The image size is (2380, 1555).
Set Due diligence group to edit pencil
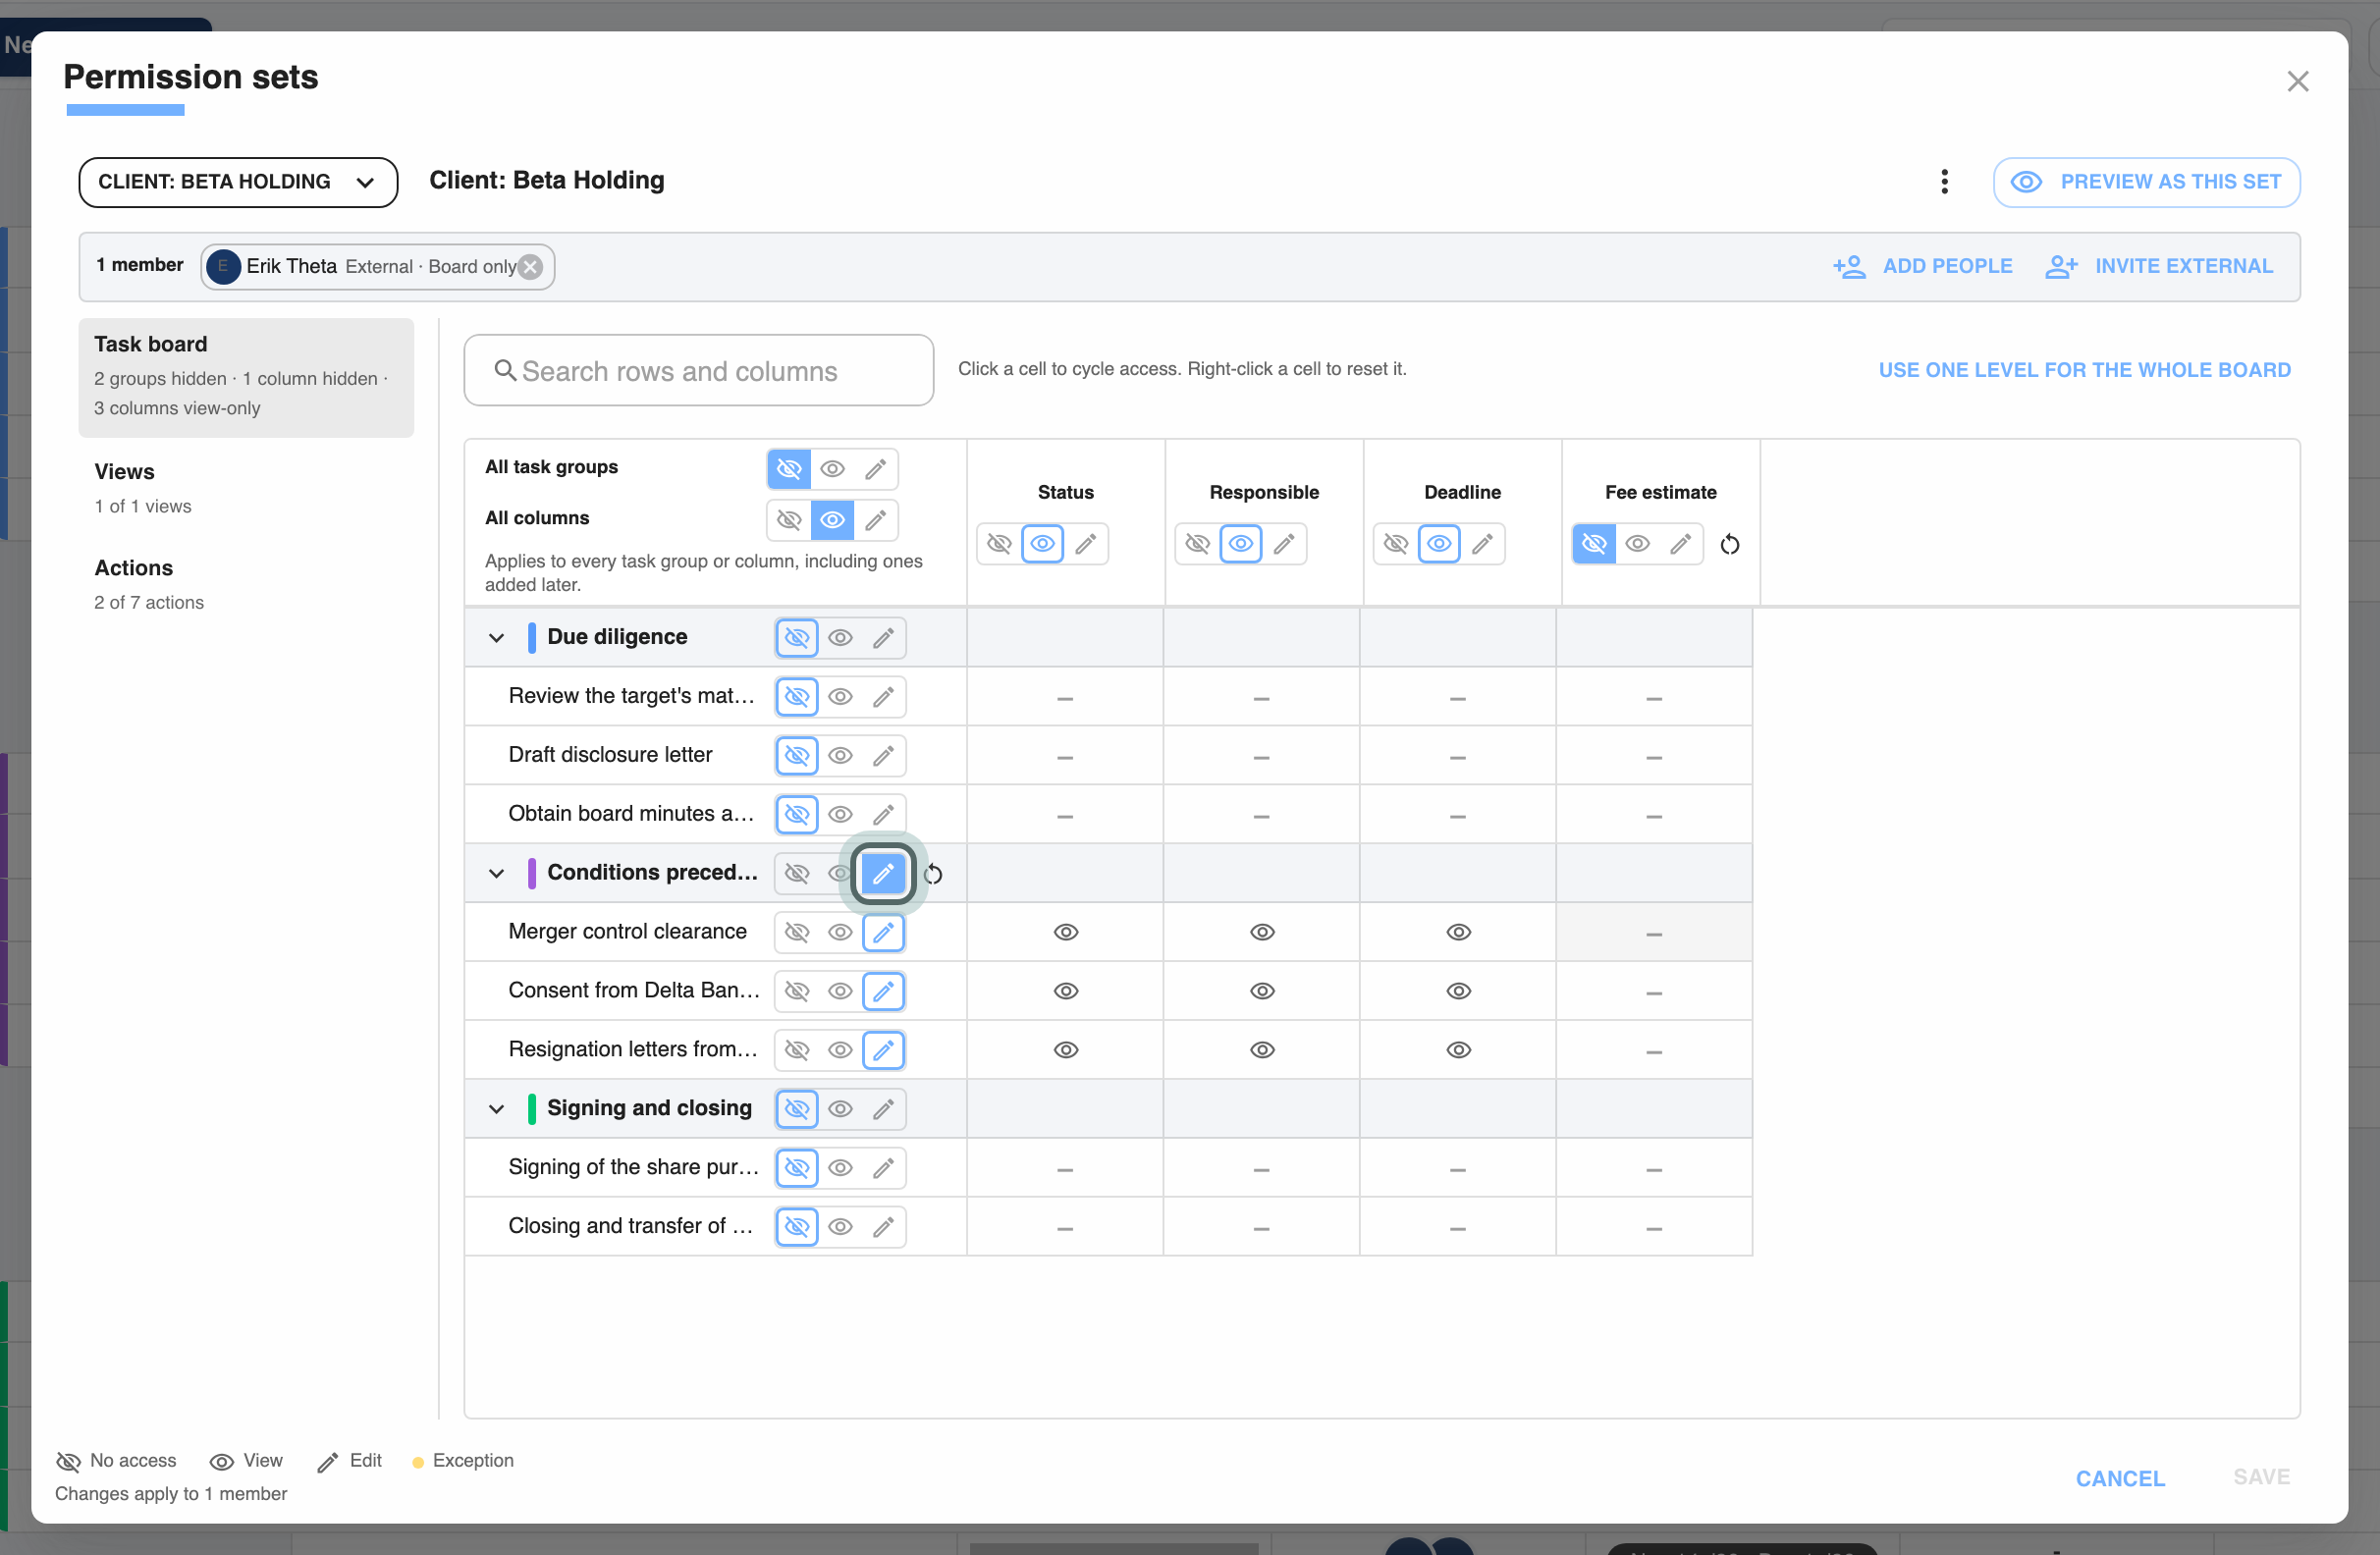coord(883,638)
